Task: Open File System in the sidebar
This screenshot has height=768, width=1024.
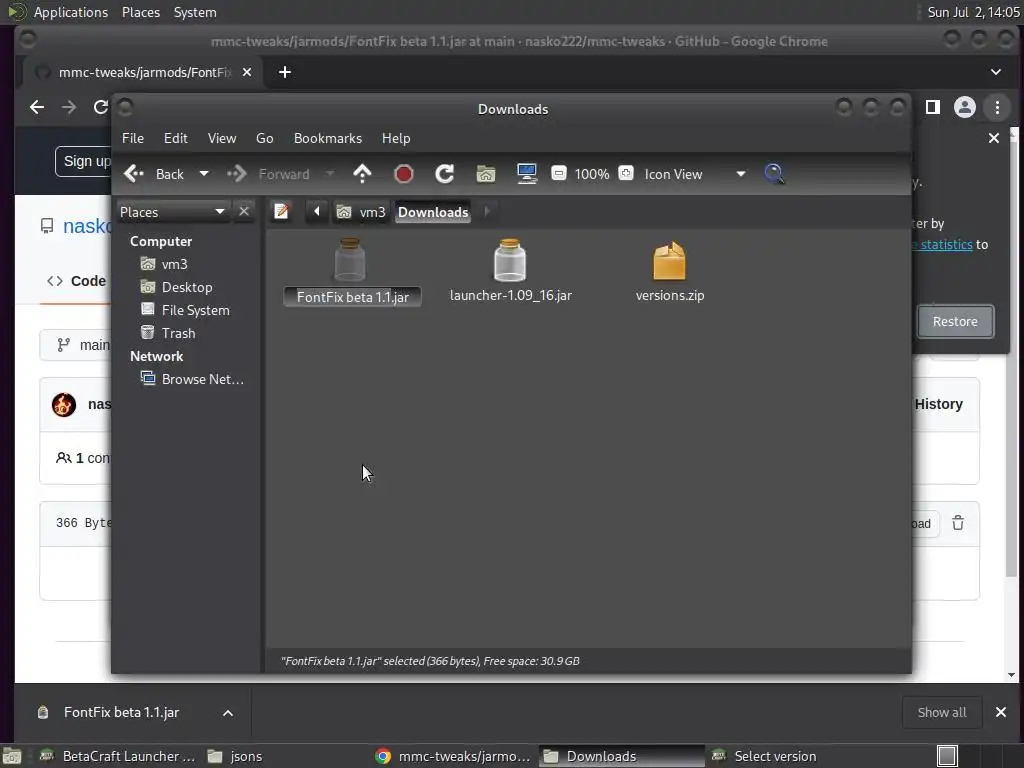Action: coord(185,310)
